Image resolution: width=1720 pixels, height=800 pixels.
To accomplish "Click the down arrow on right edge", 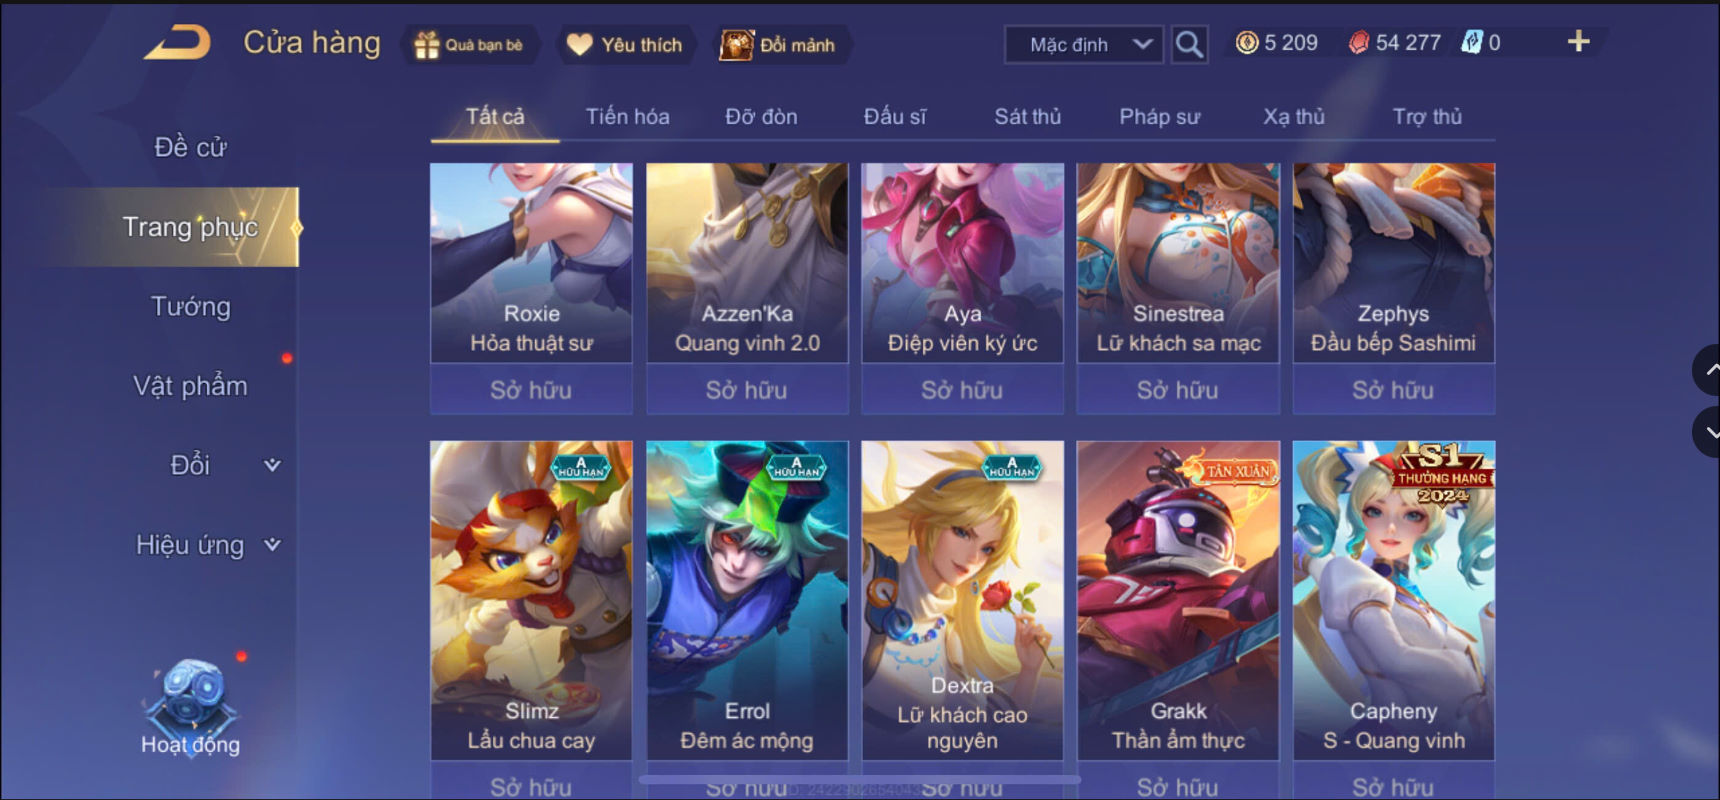I will [x=1707, y=432].
